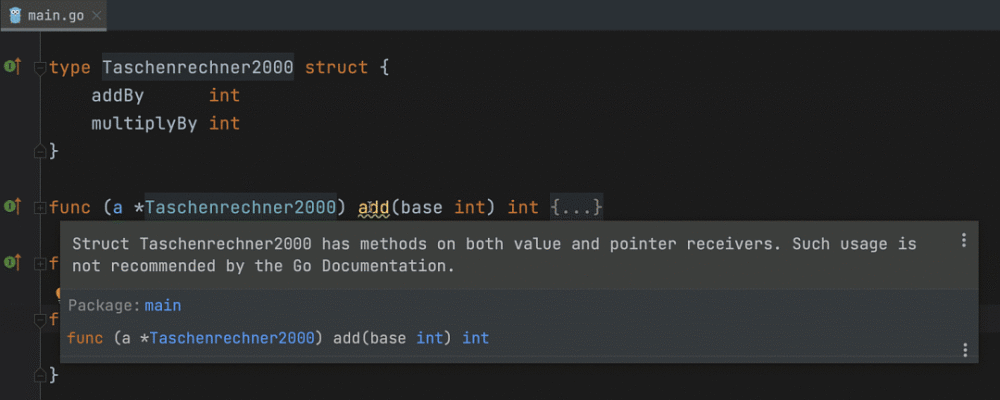This screenshot has height=400, width=1000.
Task: Open the three-dot menu of the documentation popup
Action: pos(964,349)
